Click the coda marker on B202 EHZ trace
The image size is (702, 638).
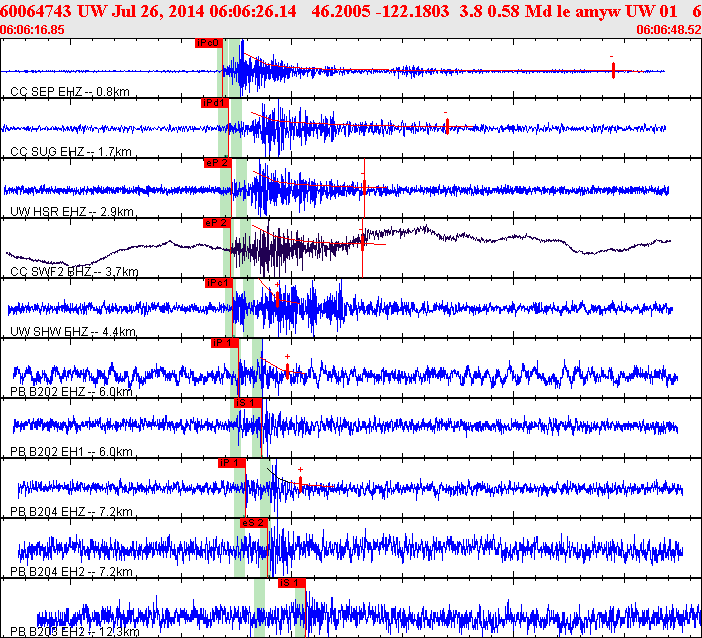point(287,371)
